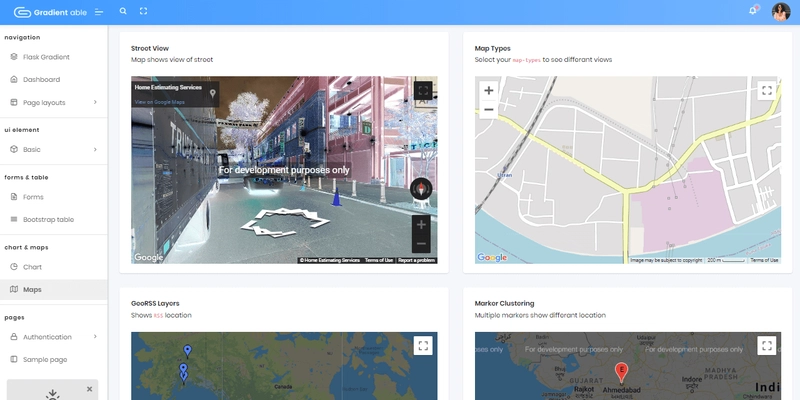Click the Street View location pin icon

click(212, 93)
